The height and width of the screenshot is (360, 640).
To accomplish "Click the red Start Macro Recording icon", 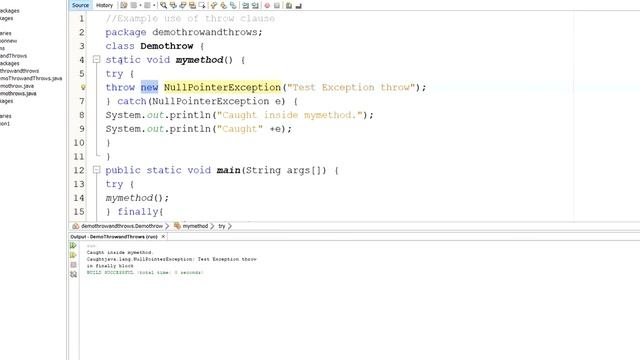I will (267, 5).
